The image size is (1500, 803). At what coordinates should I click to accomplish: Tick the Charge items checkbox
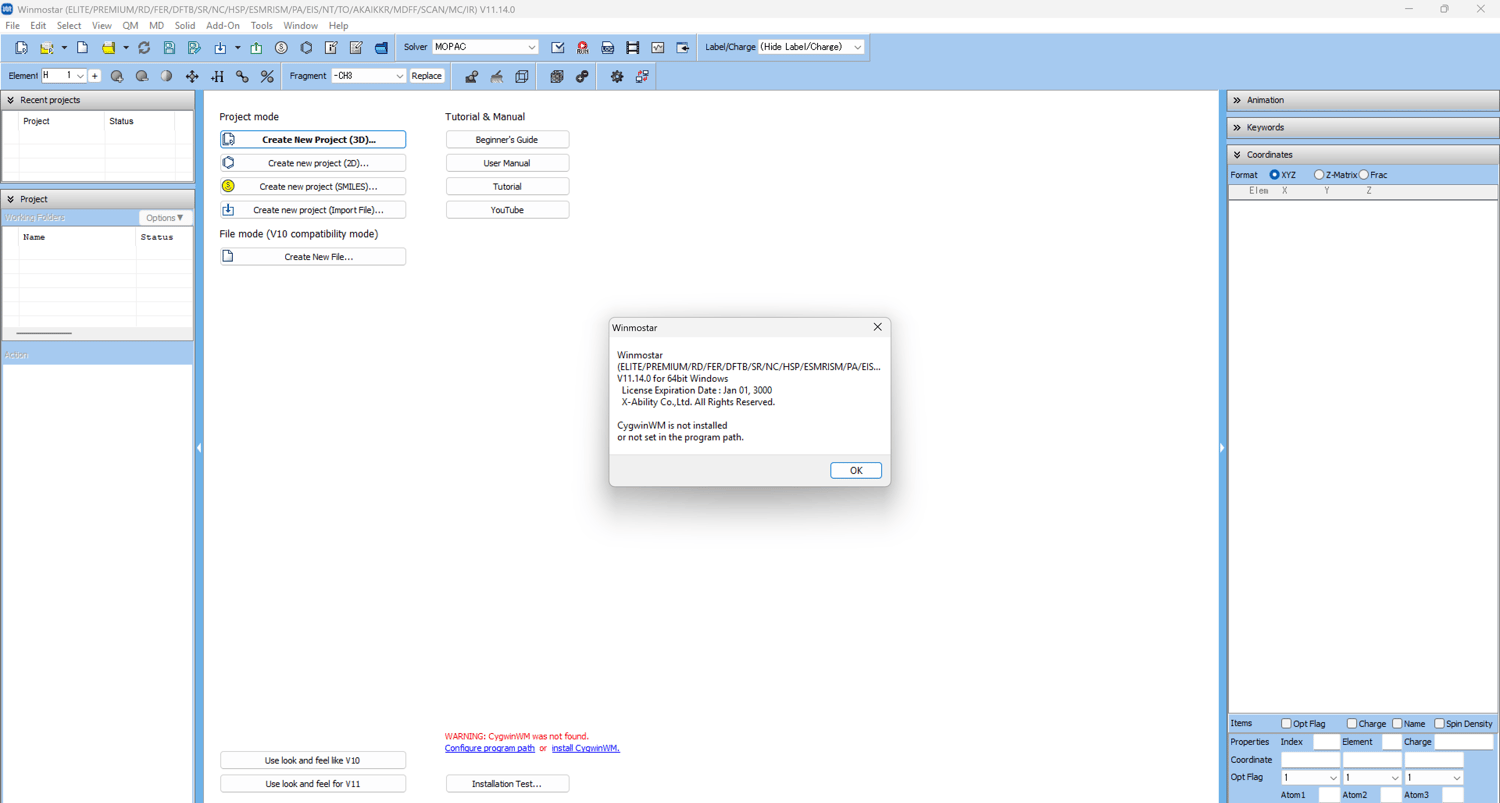(x=1351, y=723)
